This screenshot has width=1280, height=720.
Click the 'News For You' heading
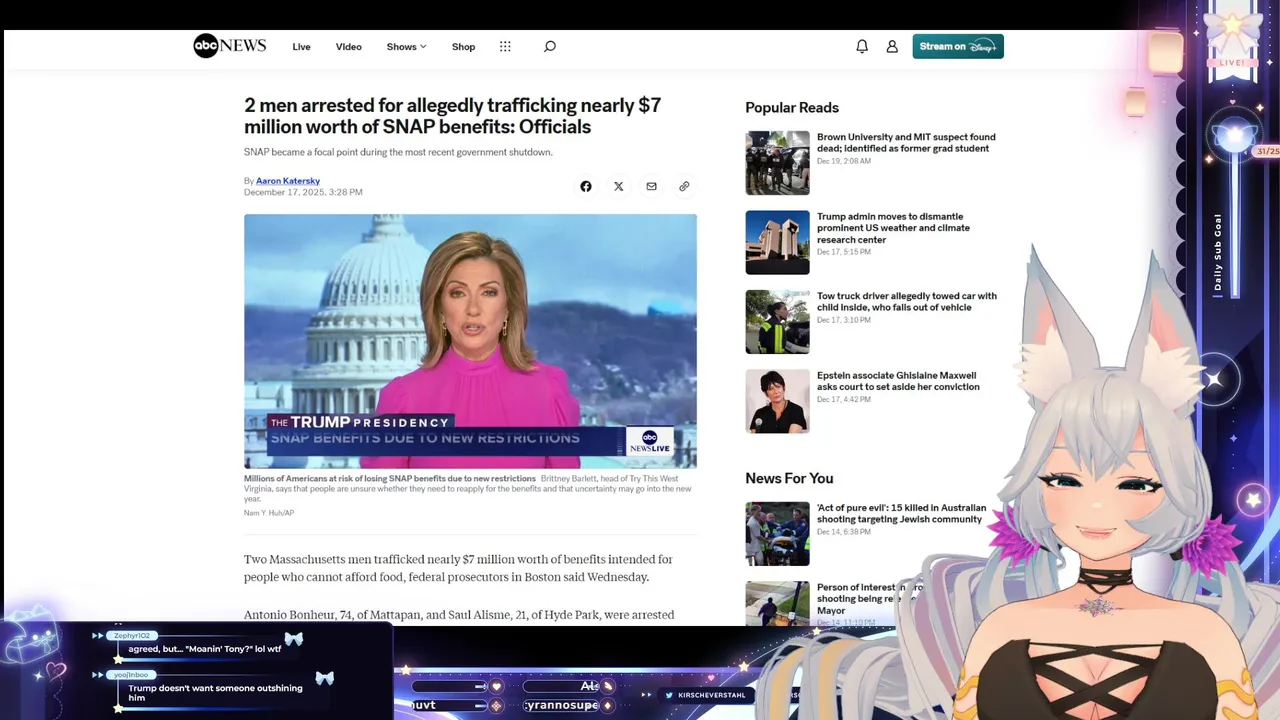[789, 478]
